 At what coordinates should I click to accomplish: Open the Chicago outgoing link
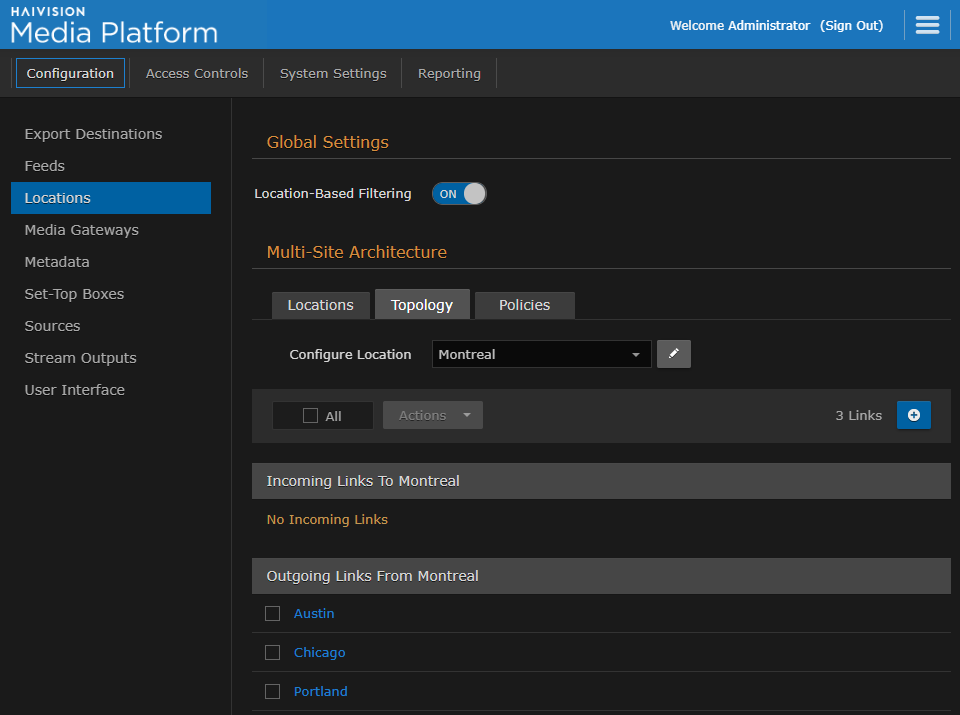319,652
